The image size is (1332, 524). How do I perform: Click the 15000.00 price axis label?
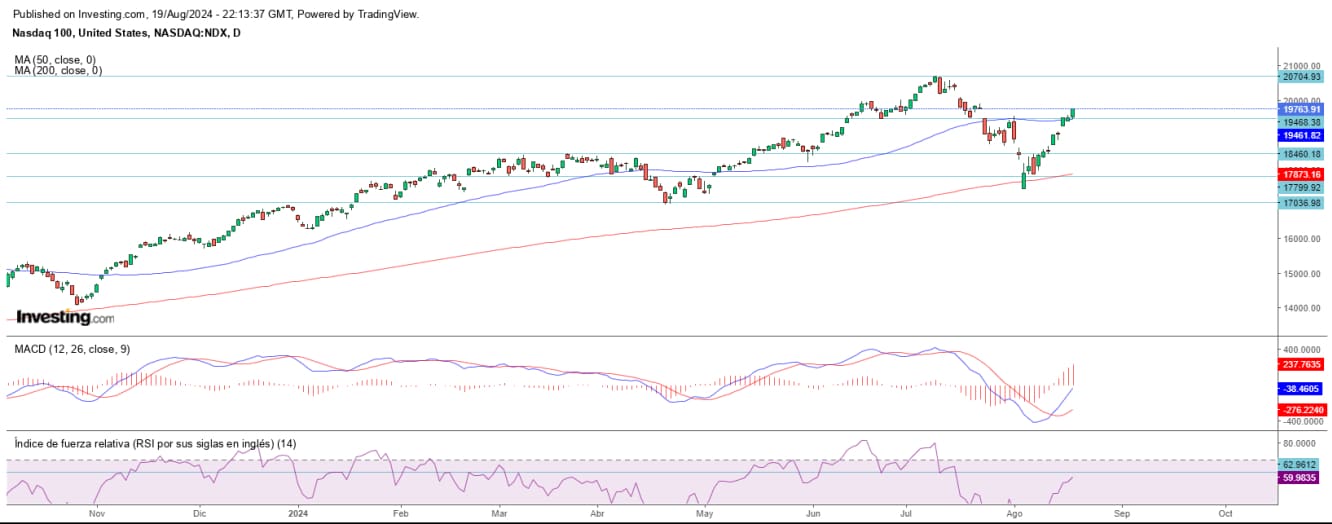[1302, 273]
